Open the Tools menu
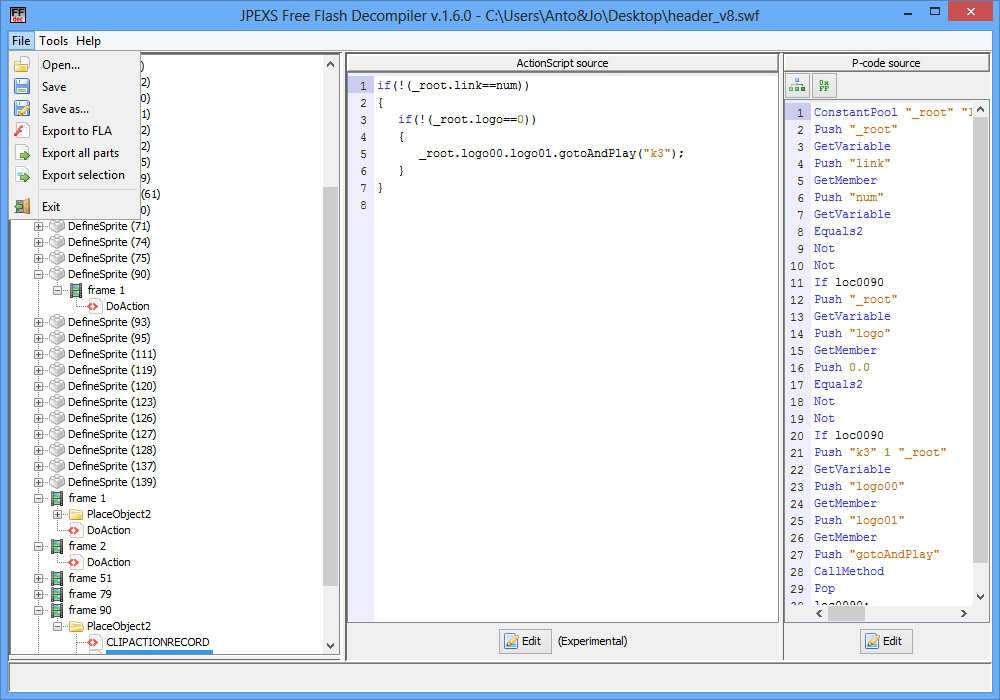The image size is (1000, 700). [53, 41]
